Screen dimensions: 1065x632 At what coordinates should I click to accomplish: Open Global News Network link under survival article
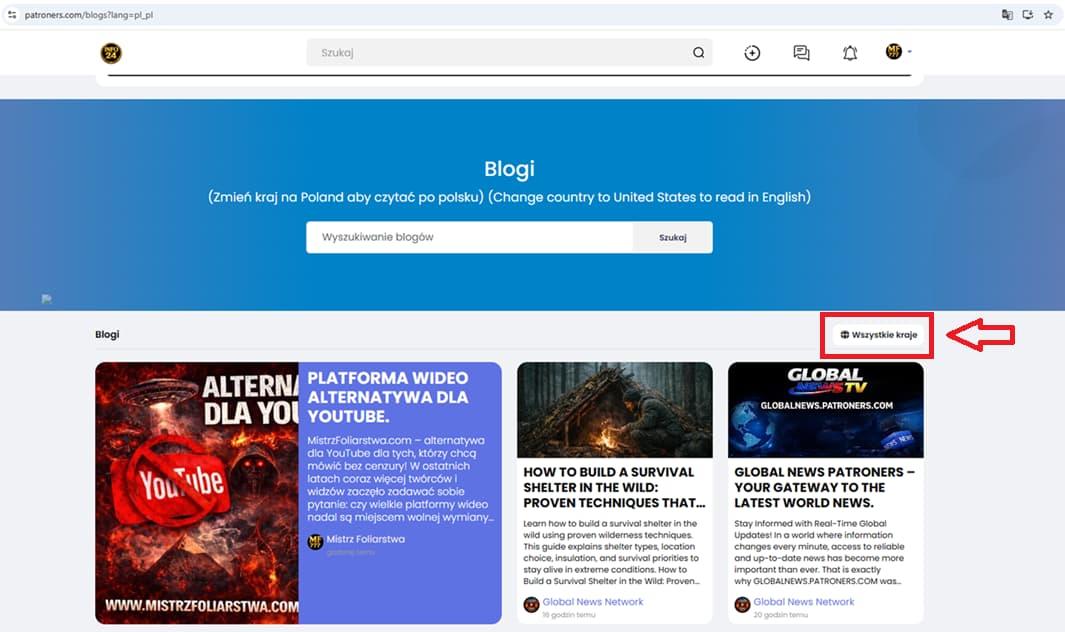(x=592, y=602)
